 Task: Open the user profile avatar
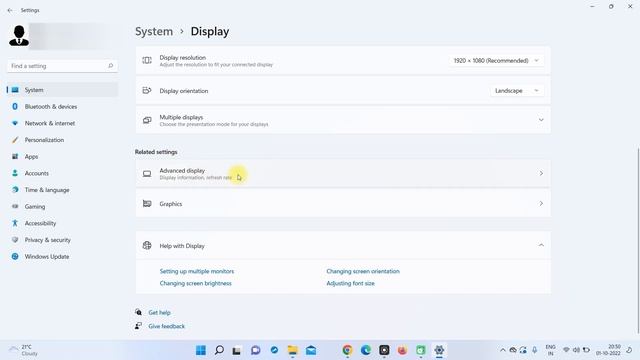coord(19,36)
